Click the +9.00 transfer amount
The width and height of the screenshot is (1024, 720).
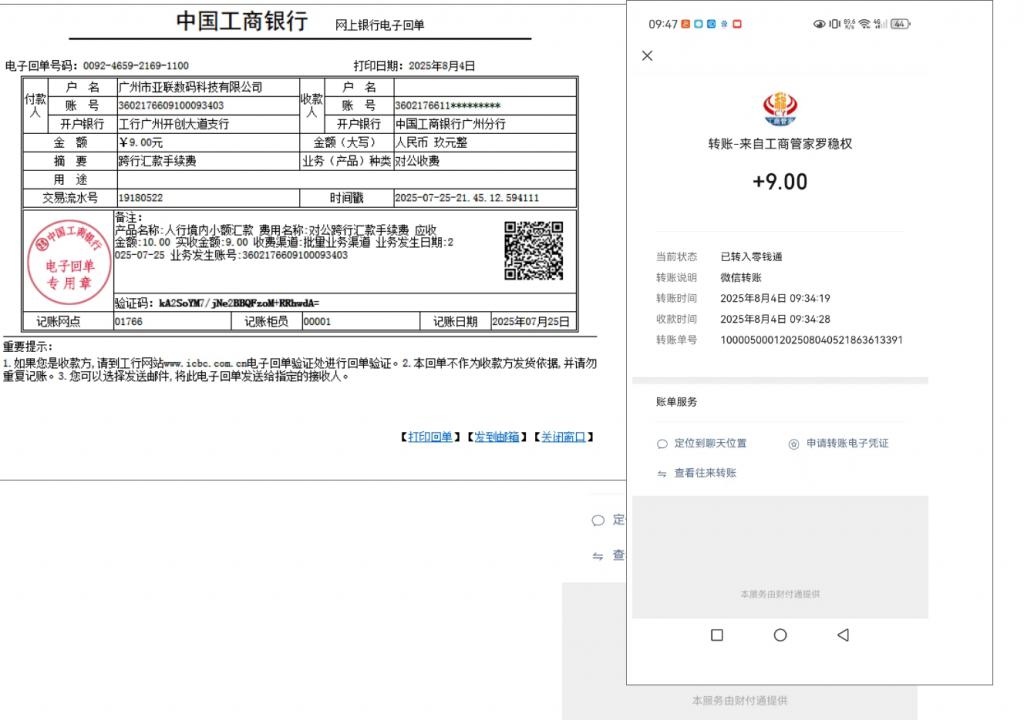pos(779,182)
